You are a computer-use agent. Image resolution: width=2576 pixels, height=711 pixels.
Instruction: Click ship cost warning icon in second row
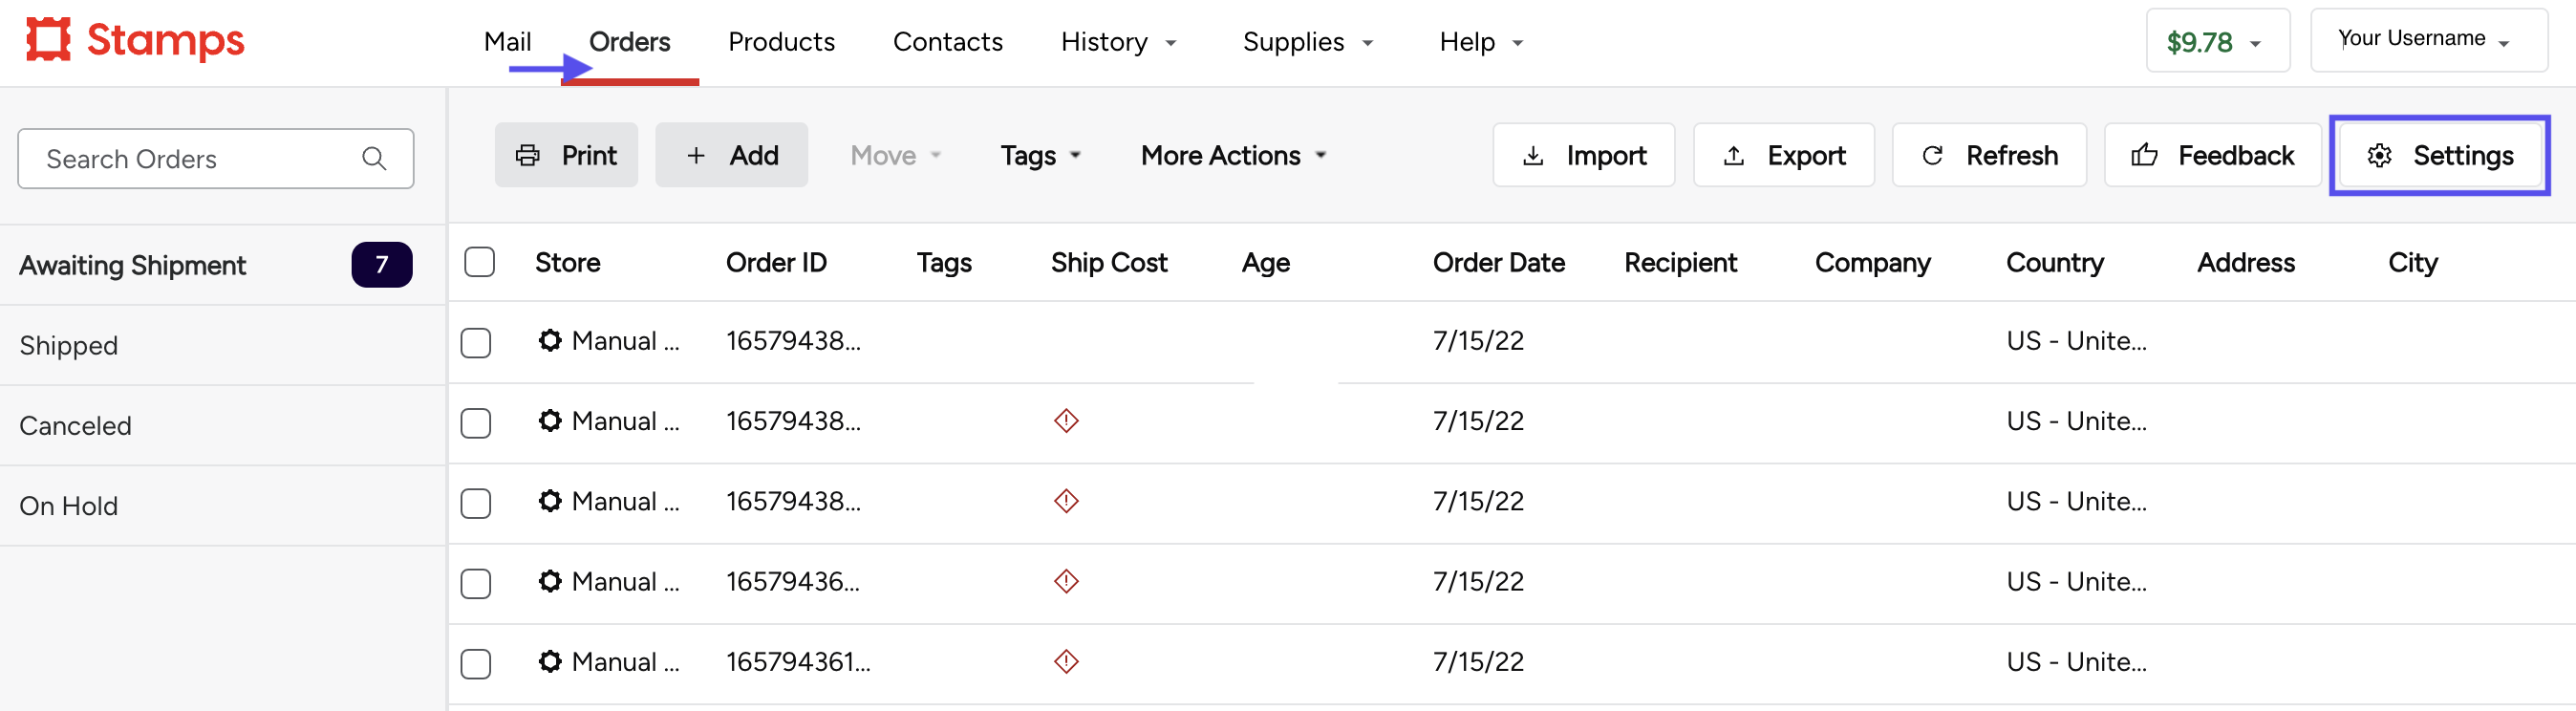(x=1066, y=421)
